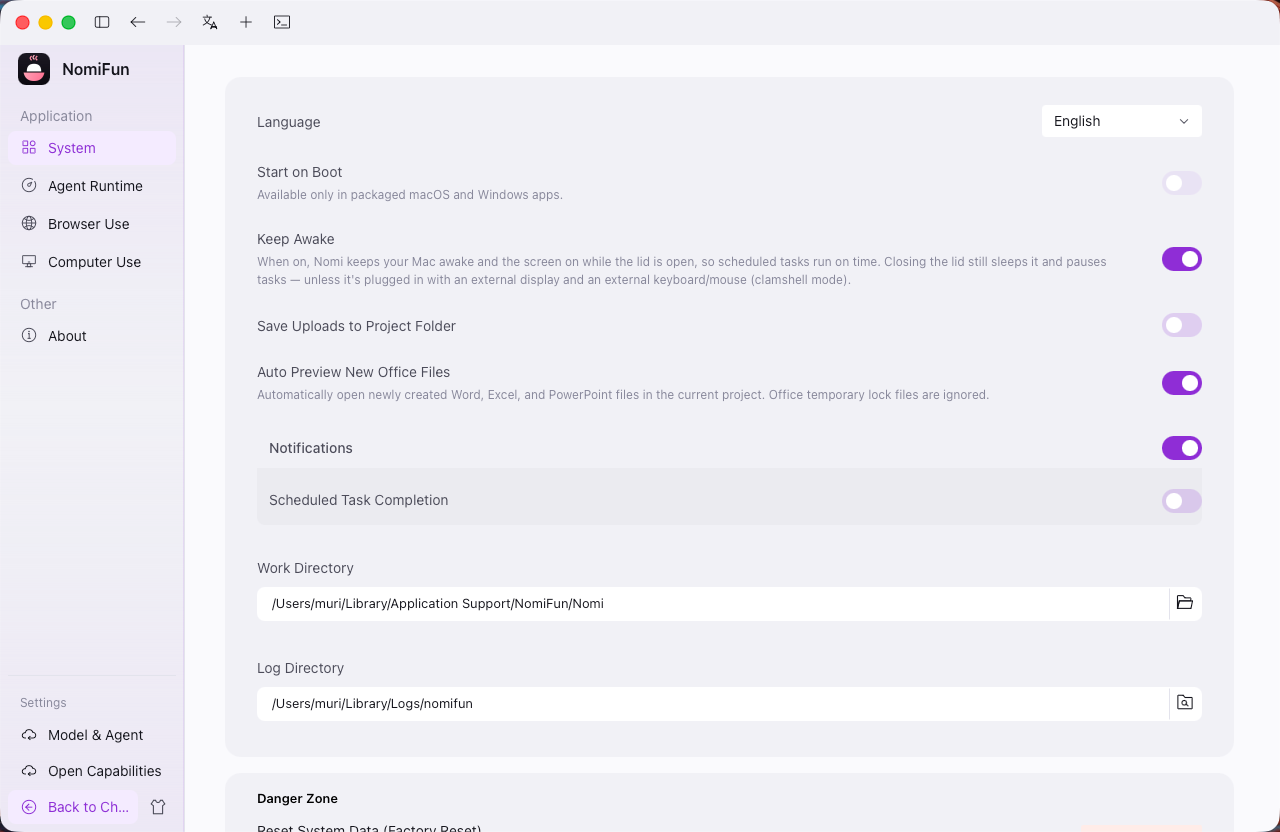Open the translate language icon

(x=210, y=22)
